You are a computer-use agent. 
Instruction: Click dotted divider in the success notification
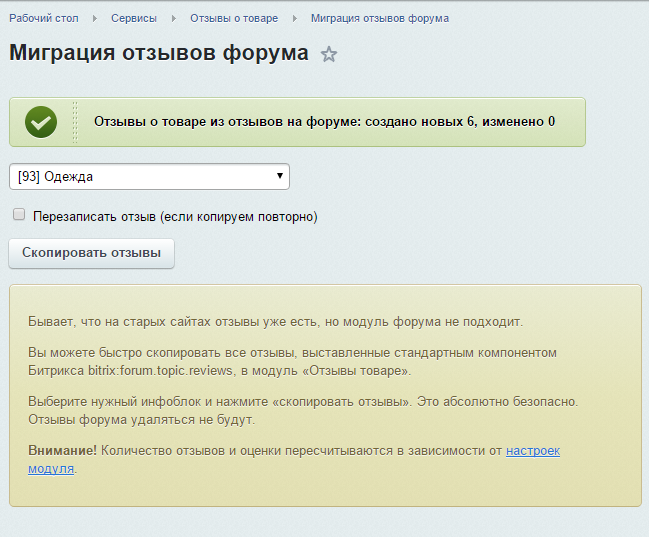(75, 122)
